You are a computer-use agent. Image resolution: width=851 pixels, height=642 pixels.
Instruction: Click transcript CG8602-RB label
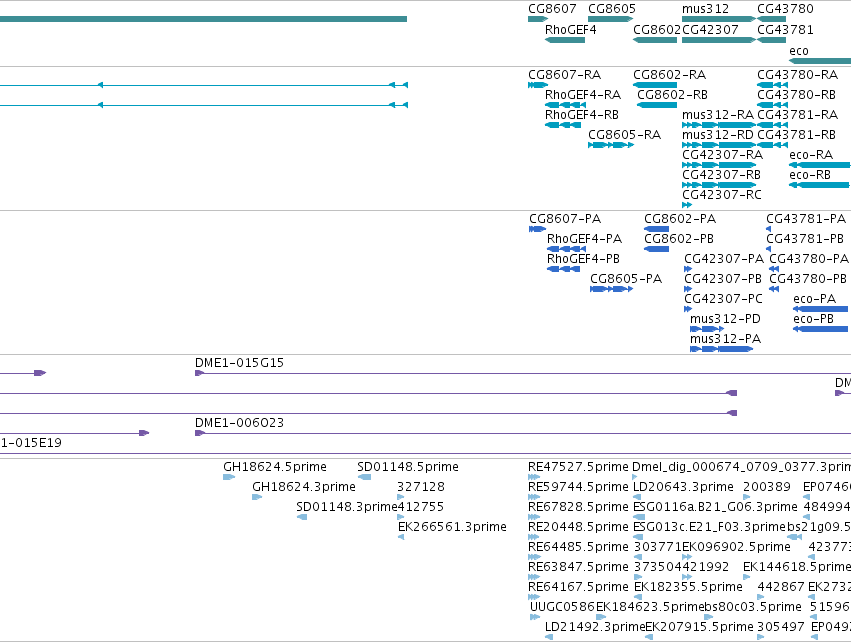(672, 95)
